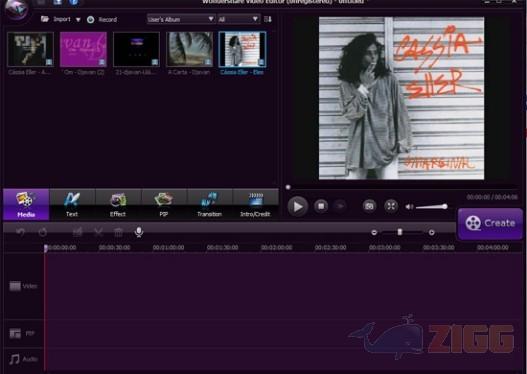
Task: Click the next frame button
Action: pos(340,206)
